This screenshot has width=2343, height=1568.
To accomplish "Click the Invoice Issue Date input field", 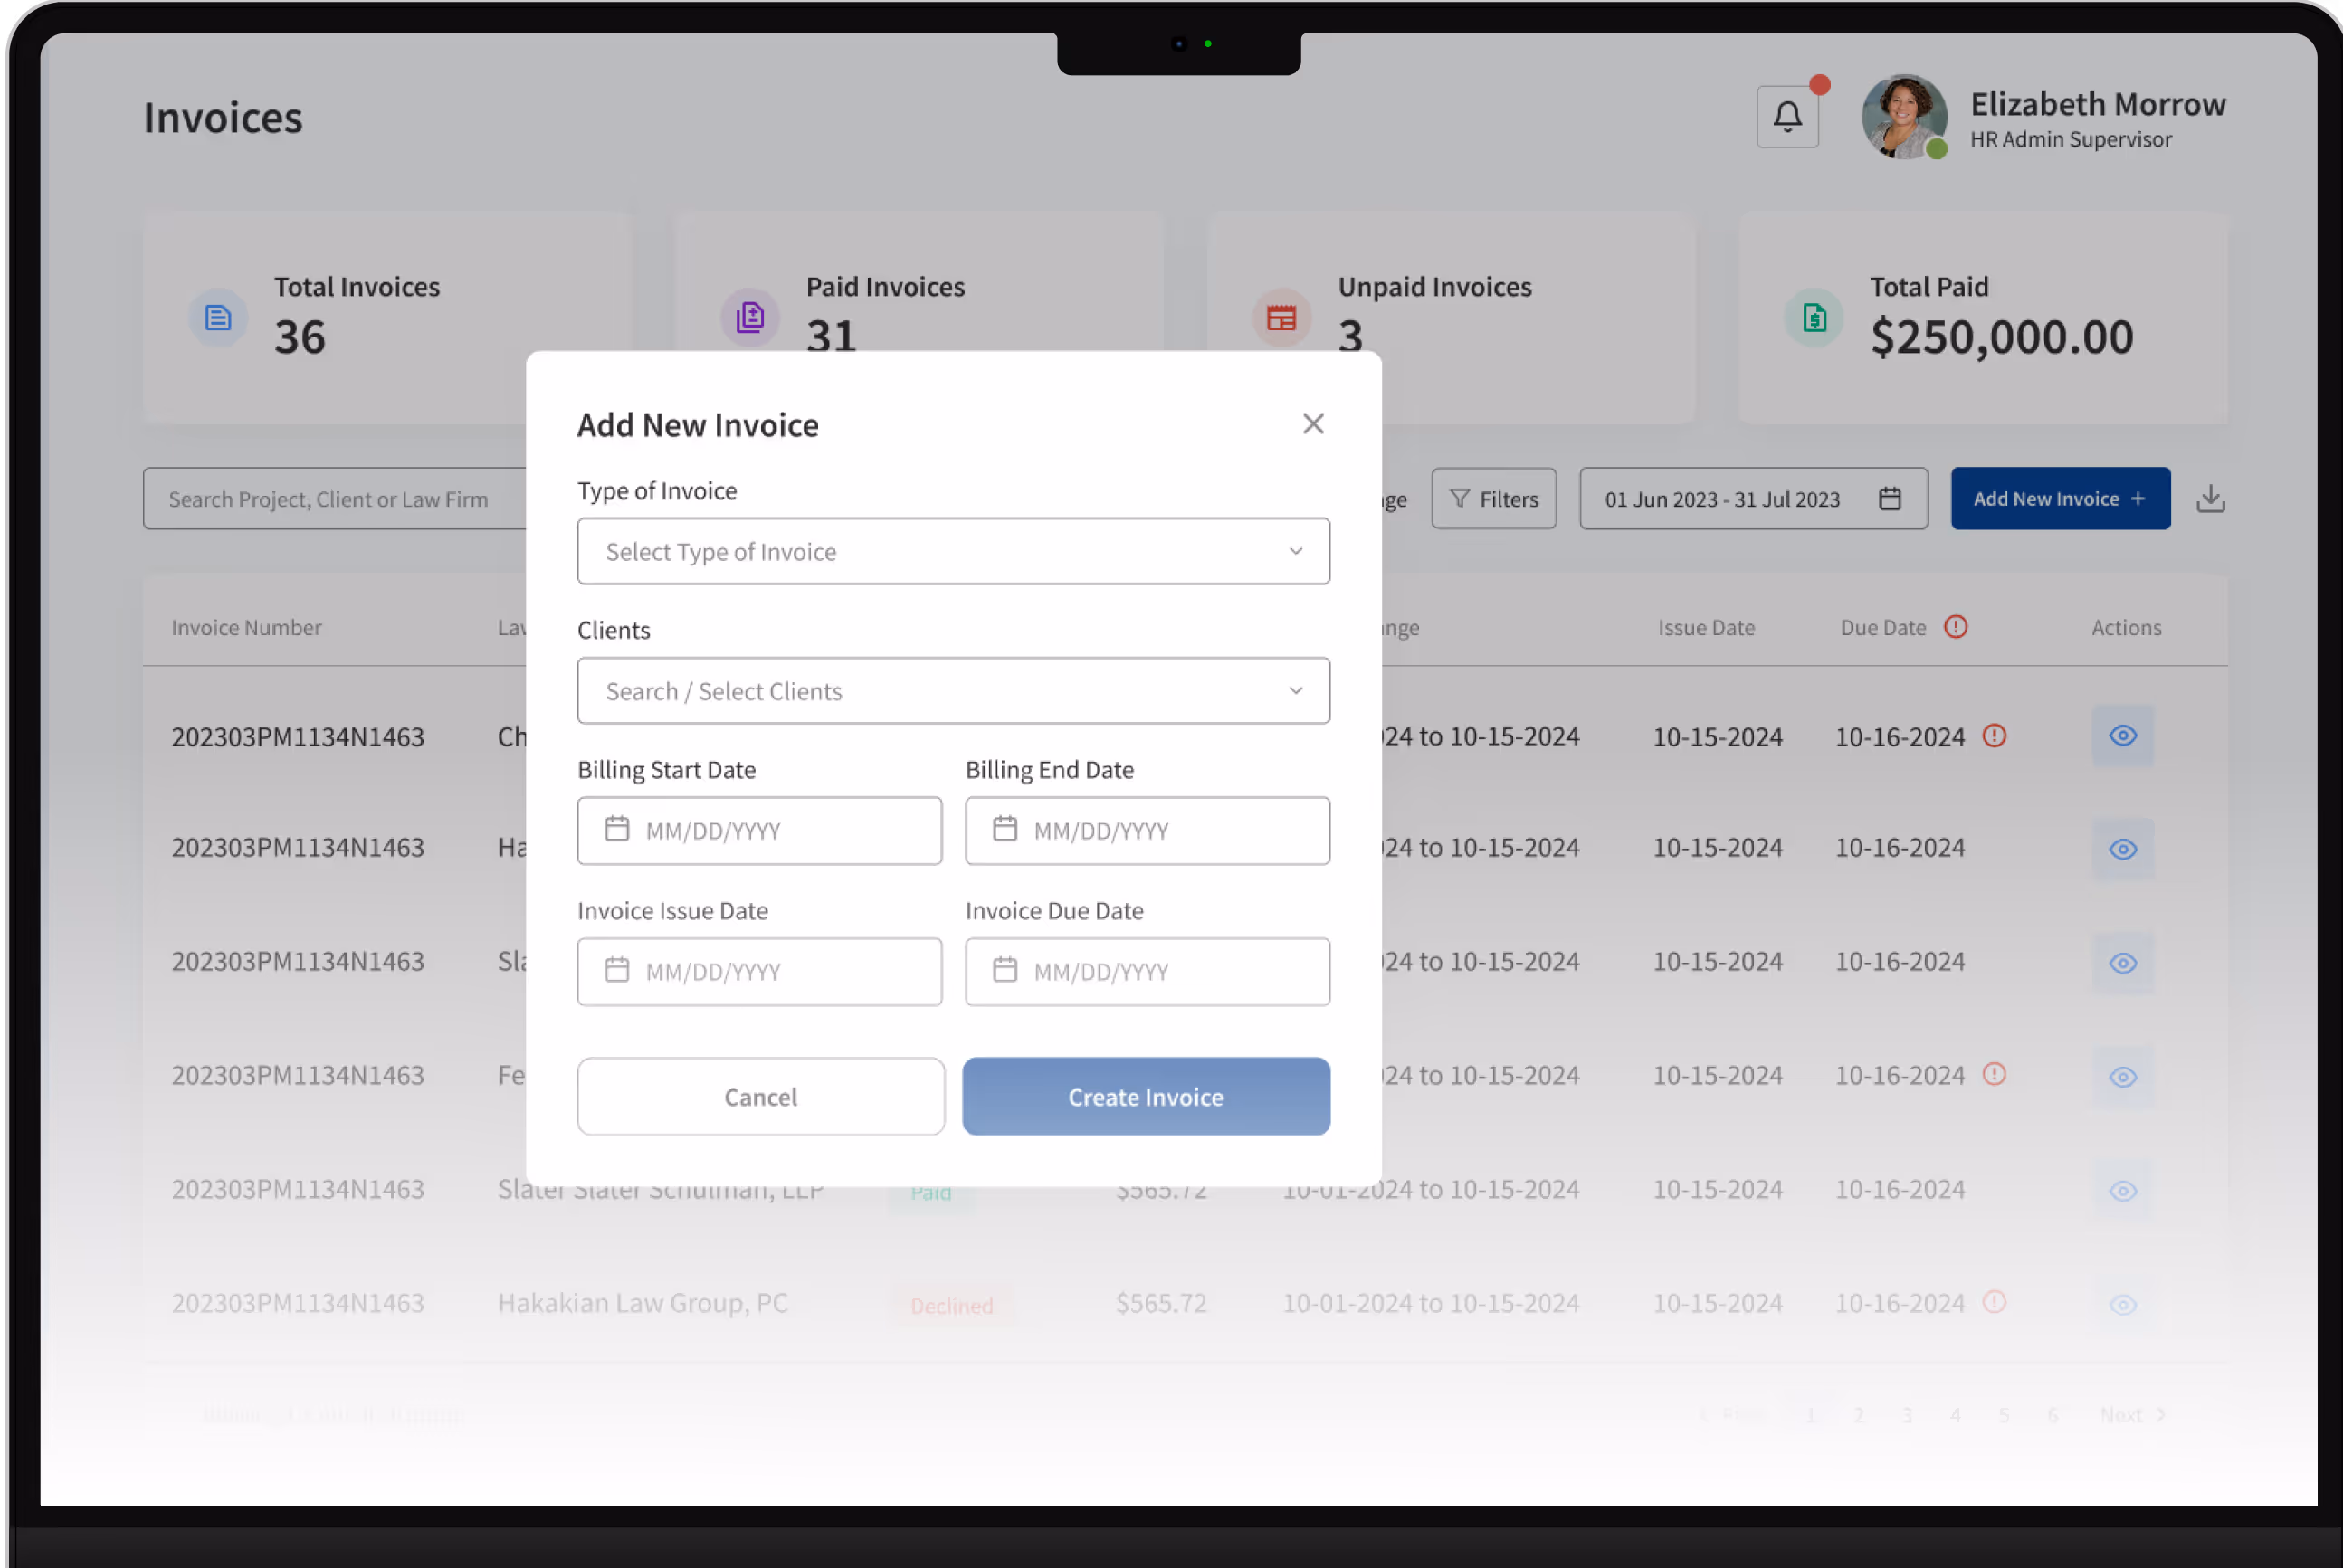I will click(760, 971).
